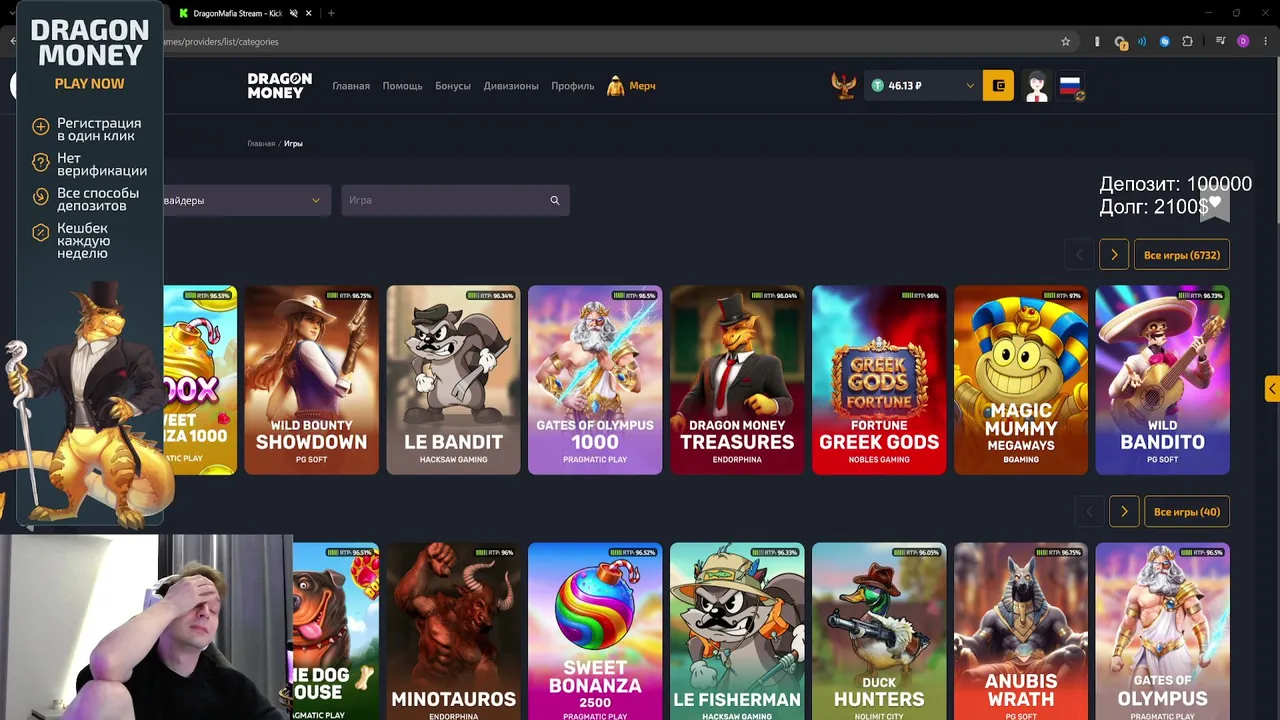
Task: Open the media control playlist icon
Action: 1221,41
